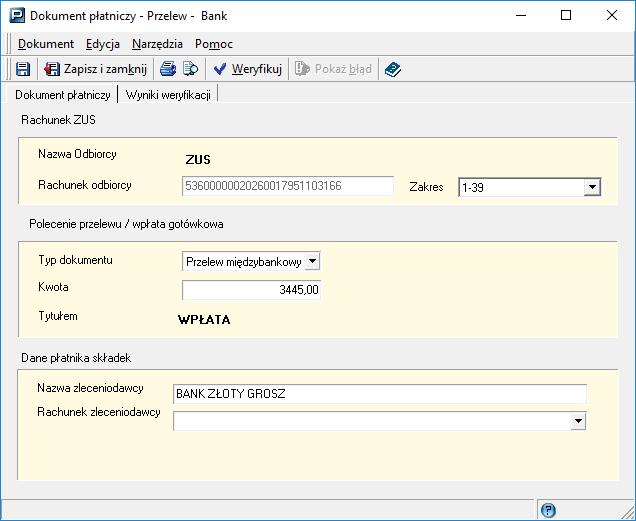
Task: Click the WPŁATA title text
Action: click(204, 319)
